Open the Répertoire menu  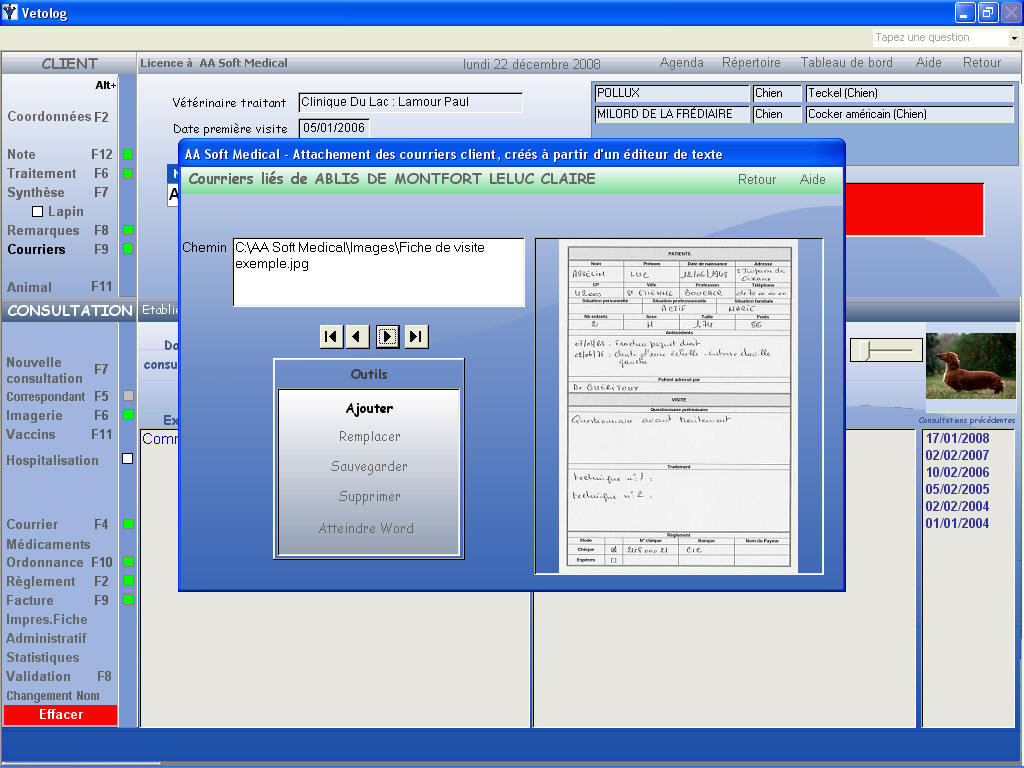pos(751,63)
